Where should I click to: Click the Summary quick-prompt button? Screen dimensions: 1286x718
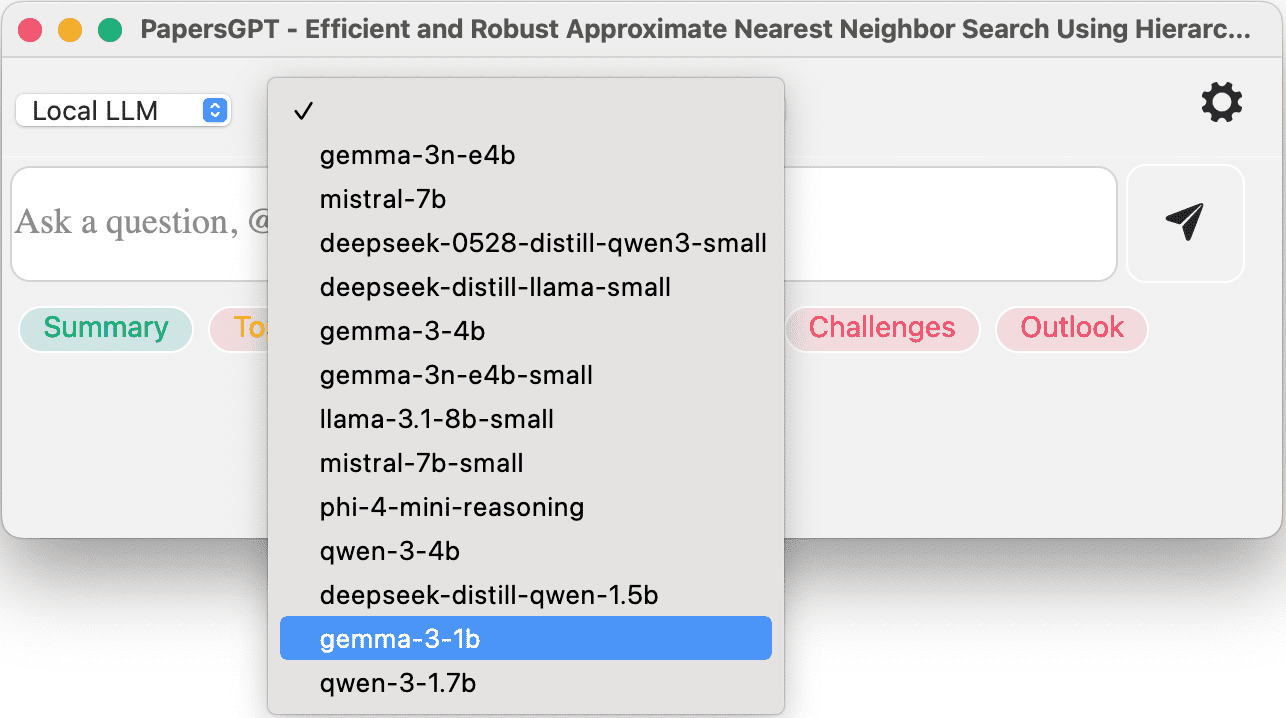coord(106,328)
